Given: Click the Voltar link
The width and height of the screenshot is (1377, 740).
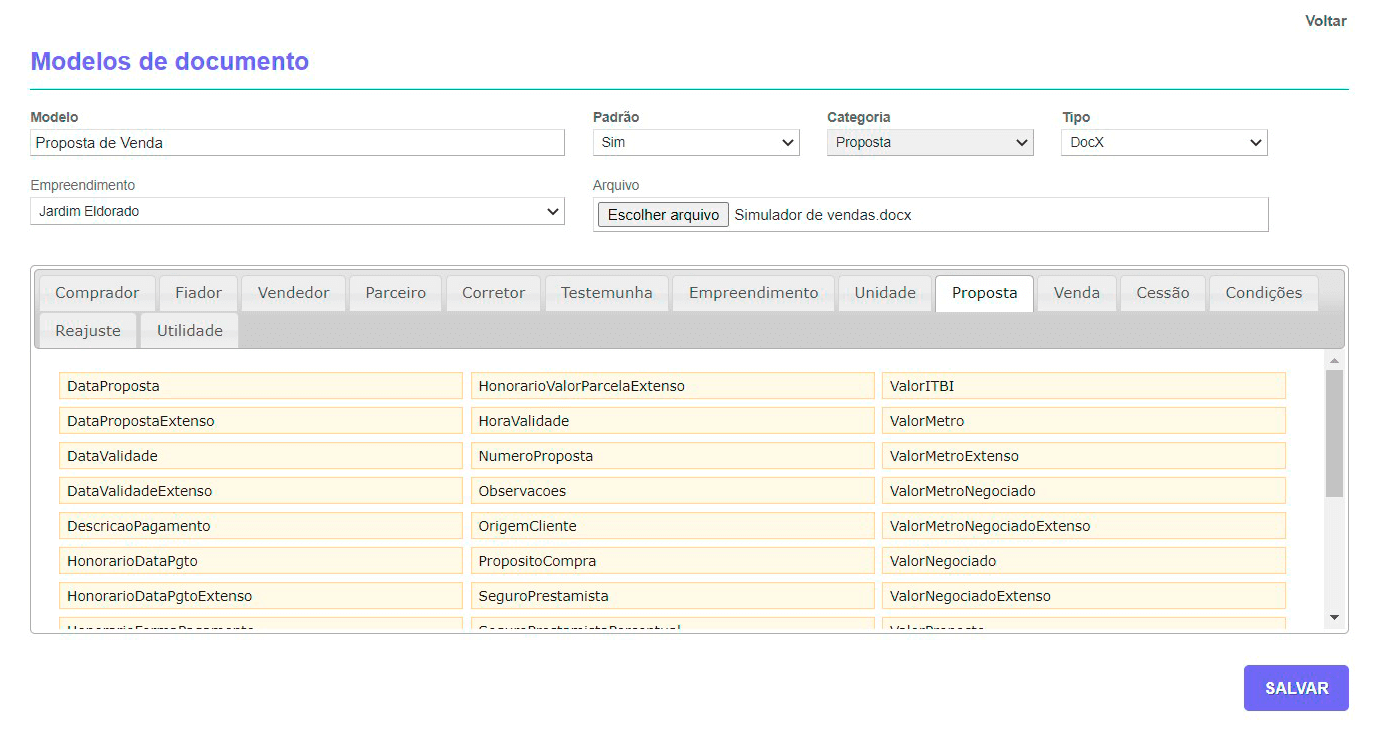Looking at the screenshot, I should point(1325,20).
